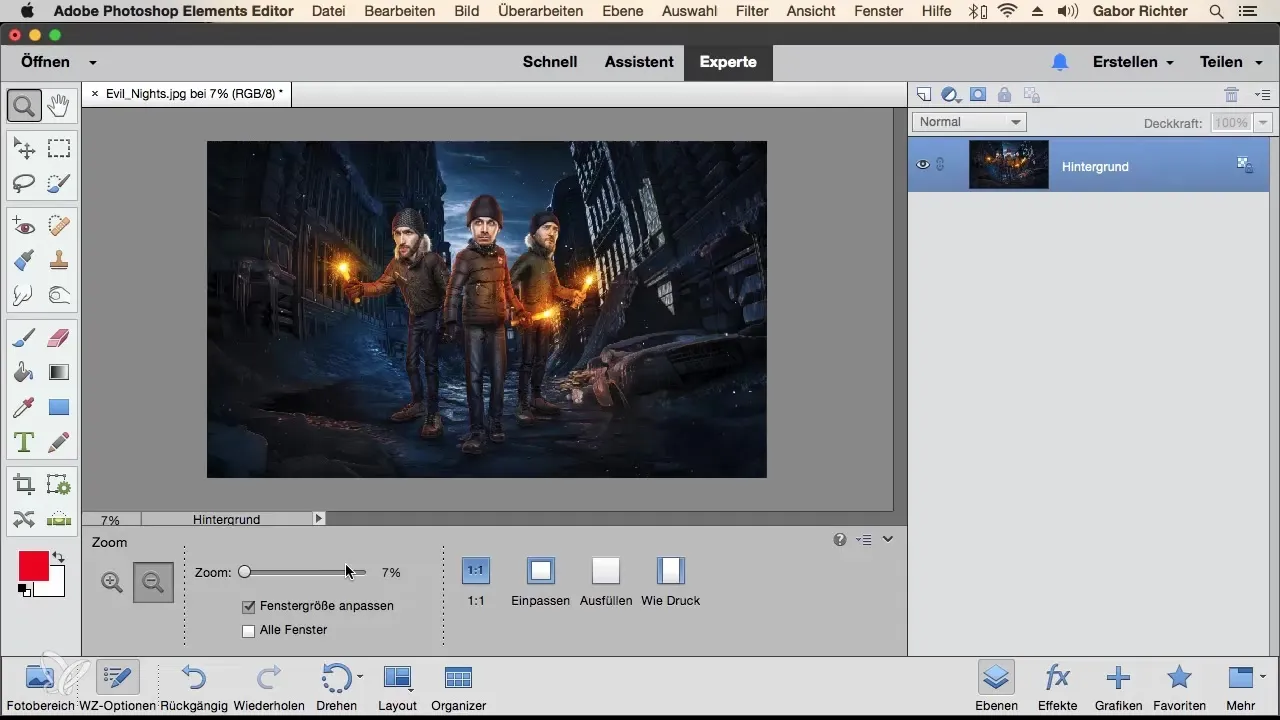
Task: Select the Zoom tool in toolbox
Action: (24, 104)
